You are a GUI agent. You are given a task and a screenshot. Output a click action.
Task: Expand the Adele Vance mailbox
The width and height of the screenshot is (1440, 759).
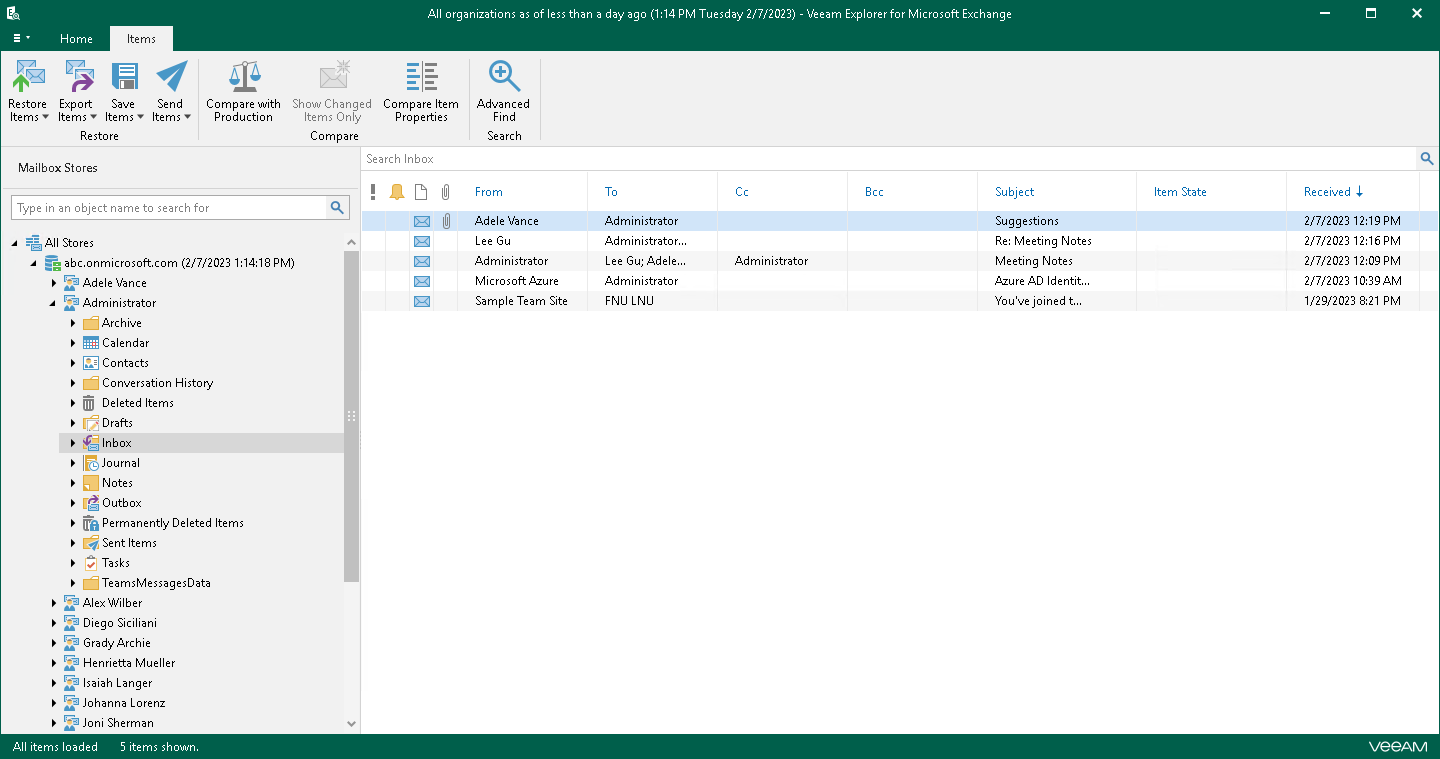(x=54, y=283)
